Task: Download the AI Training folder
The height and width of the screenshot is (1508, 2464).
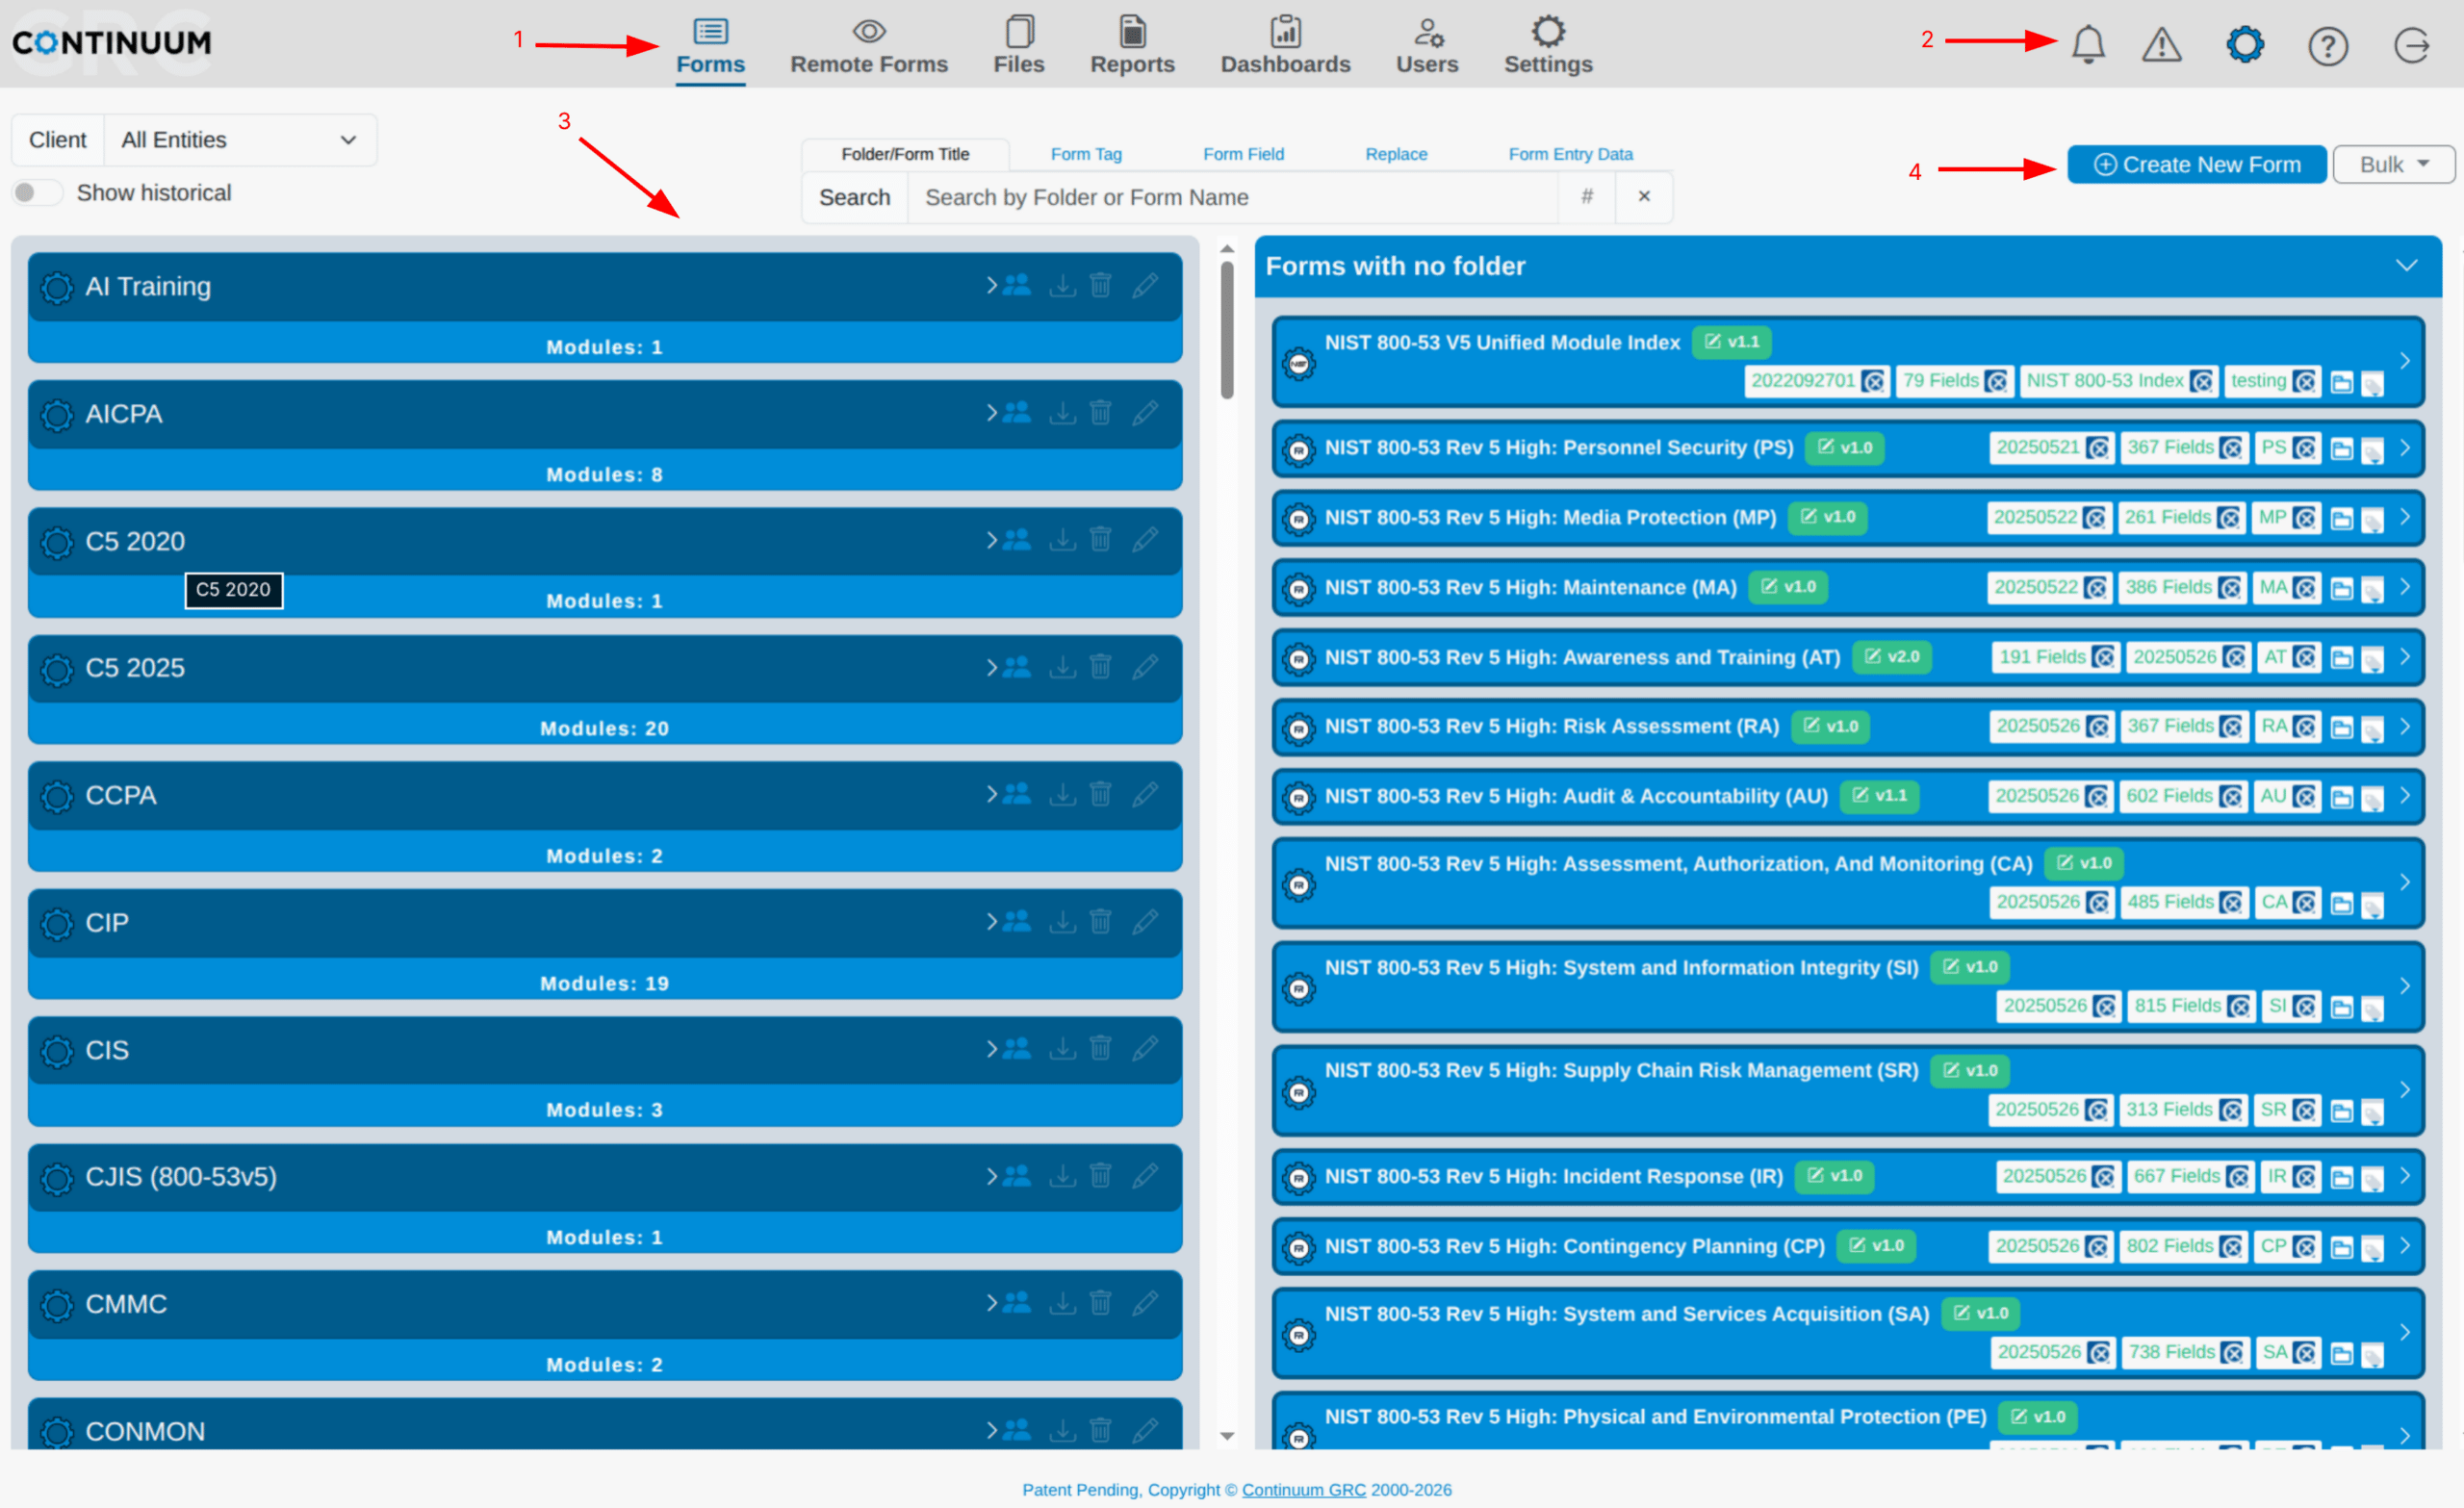Action: (x=1062, y=285)
